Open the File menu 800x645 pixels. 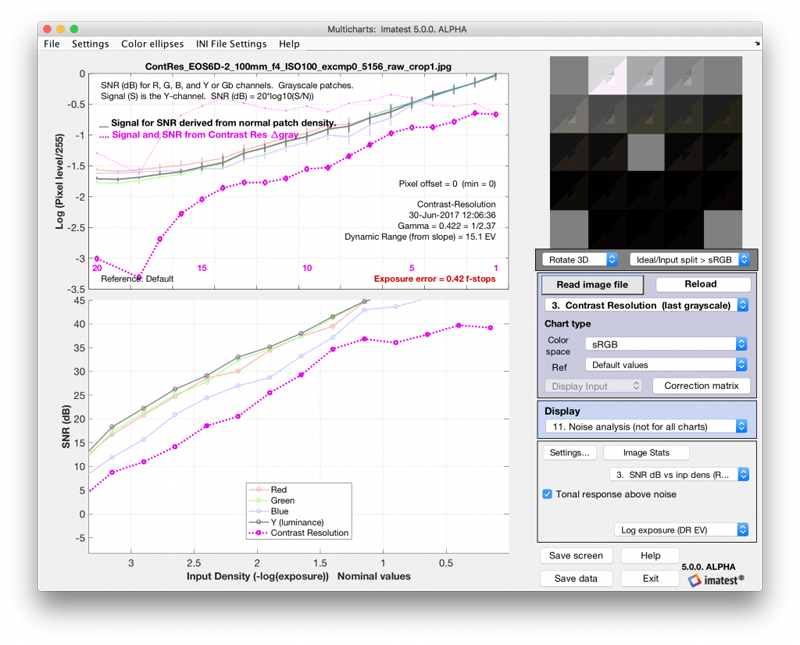(52, 44)
